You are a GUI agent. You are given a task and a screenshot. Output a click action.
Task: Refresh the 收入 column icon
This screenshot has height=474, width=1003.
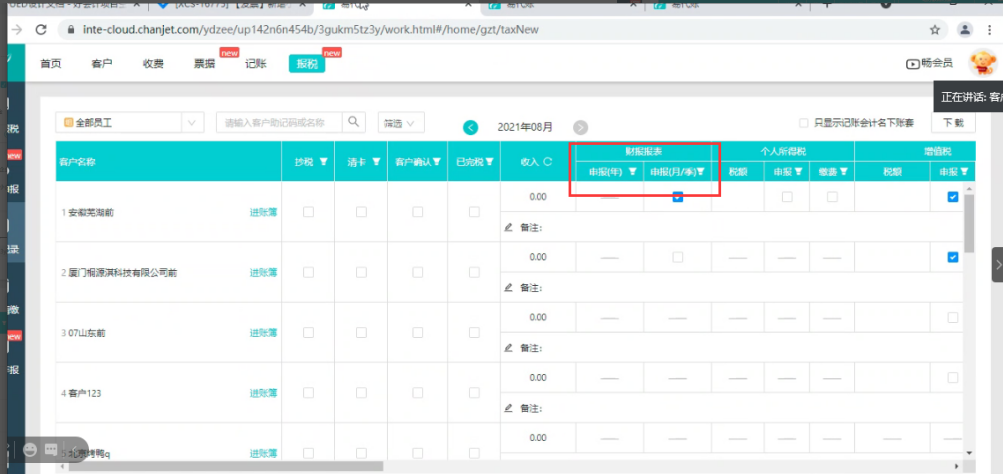pos(548,162)
